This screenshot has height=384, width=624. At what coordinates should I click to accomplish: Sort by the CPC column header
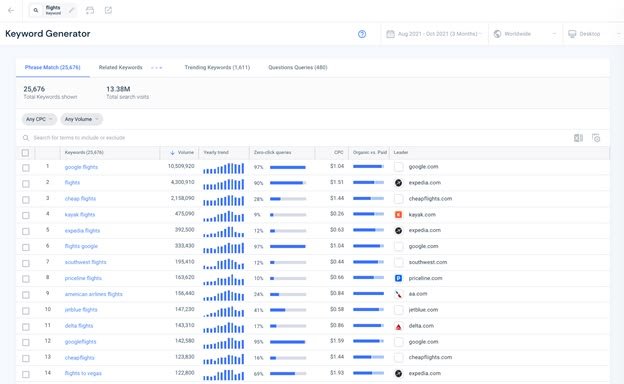(339, 152)
